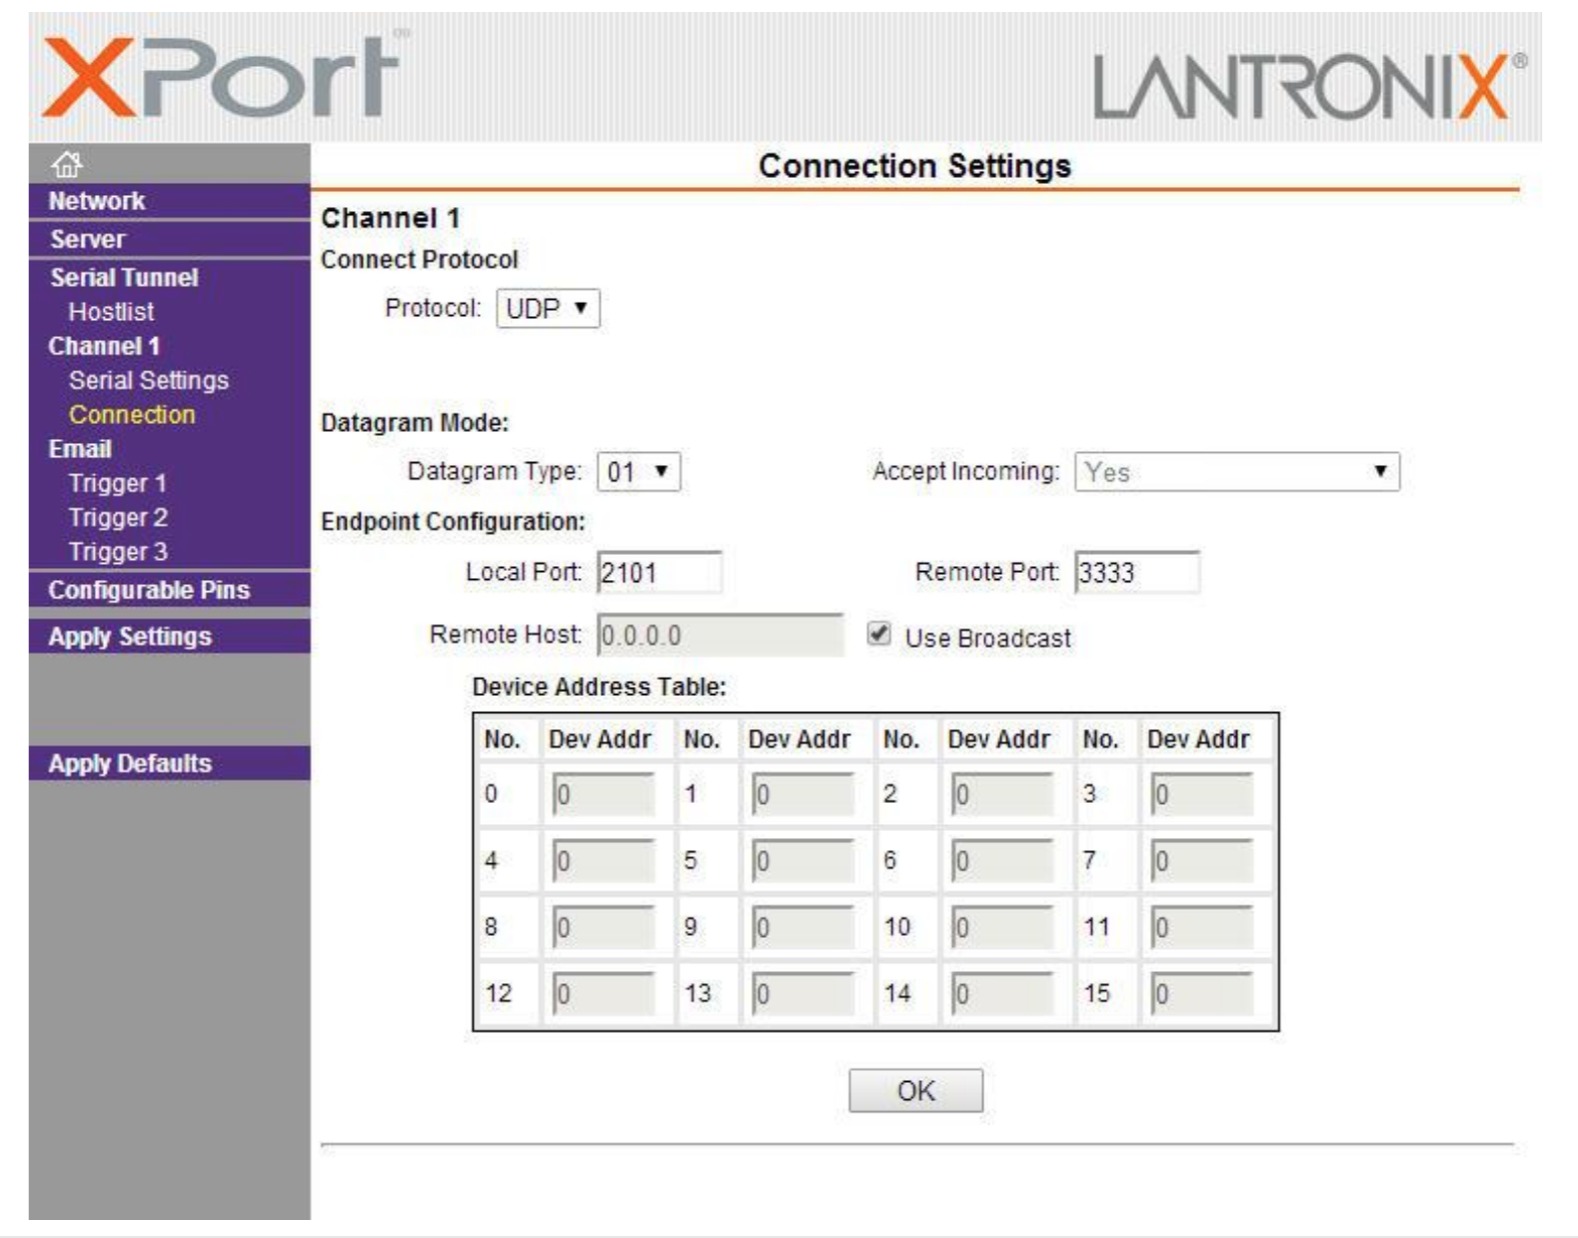Click Dev Addr field for No. 14
Image resolution: width=1578 pixels, height=1238 pixels.
(1002, 994)
